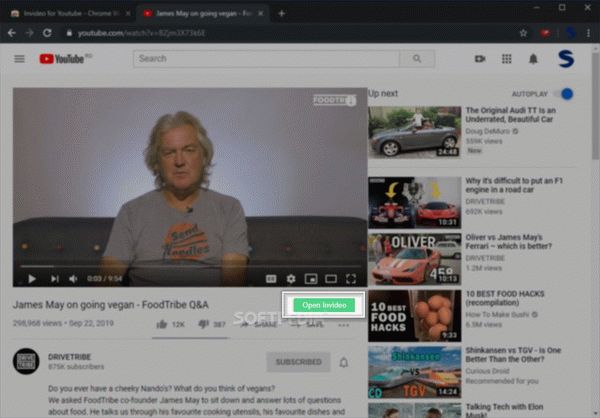600x418 pixels.
Task: Play the video
Action: click(32, 279)
